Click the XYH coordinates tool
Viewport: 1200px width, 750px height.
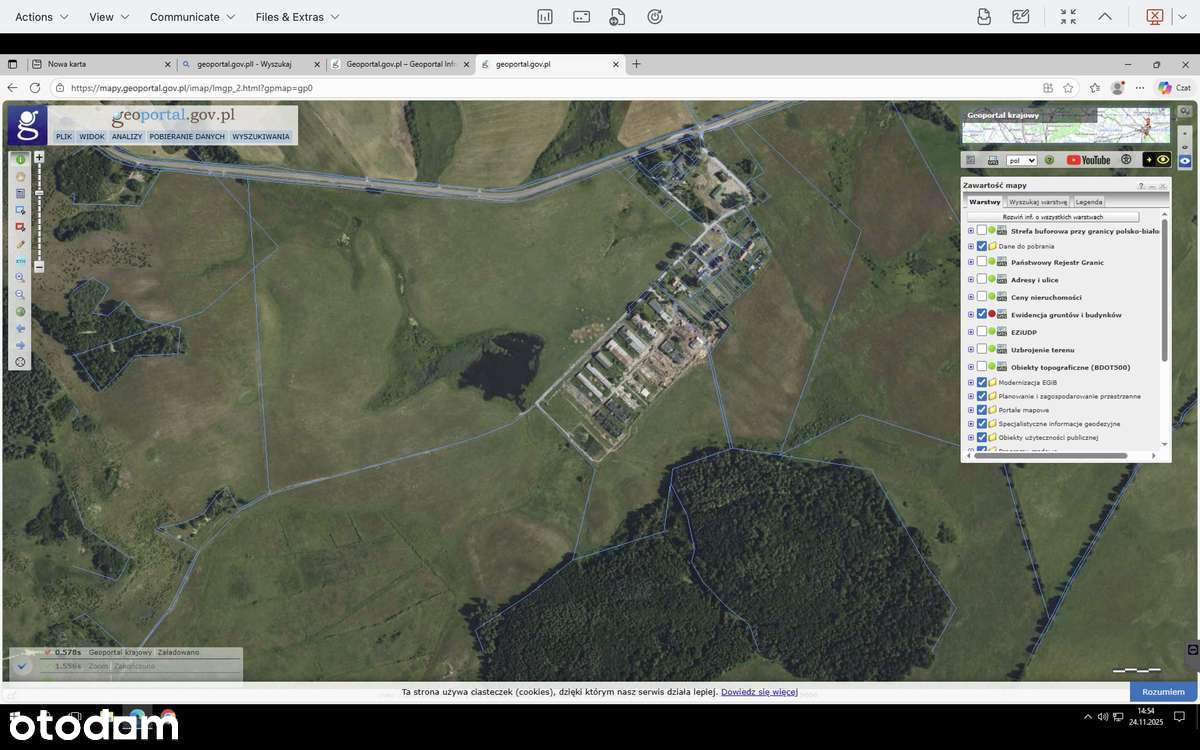coord(20,261)
